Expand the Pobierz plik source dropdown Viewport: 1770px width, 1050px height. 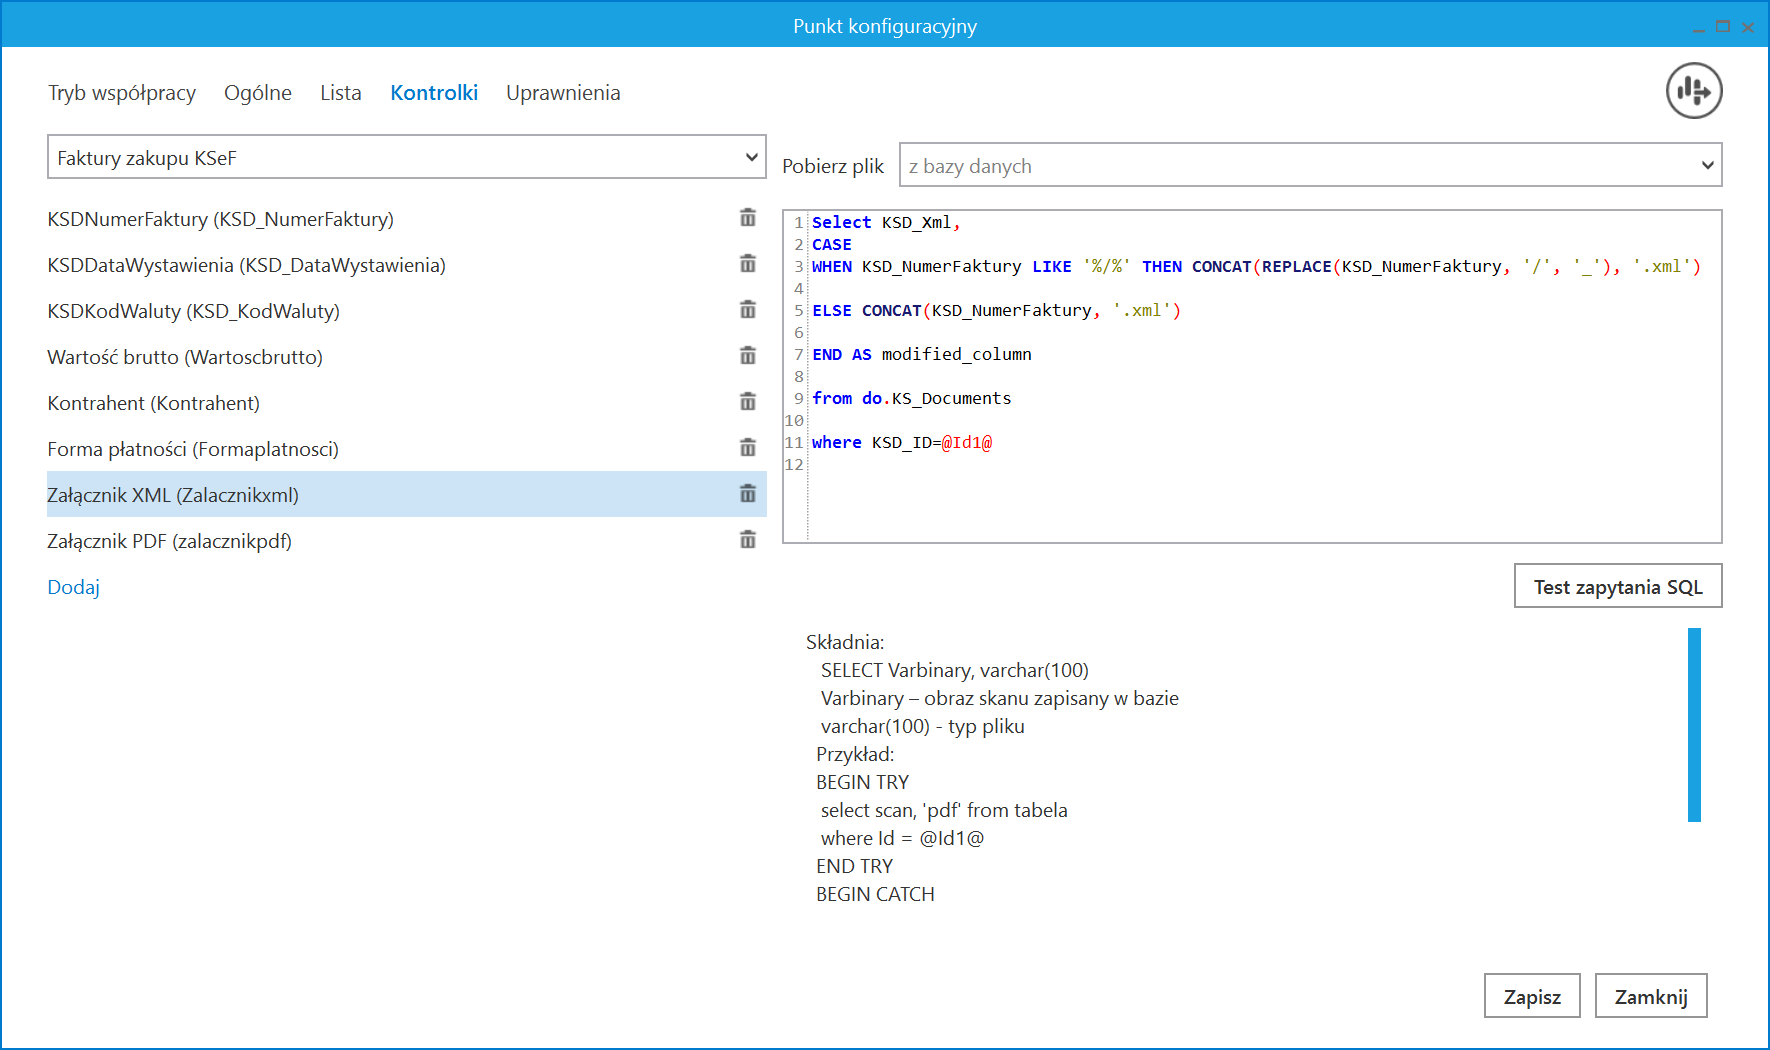coord(1310,166)
